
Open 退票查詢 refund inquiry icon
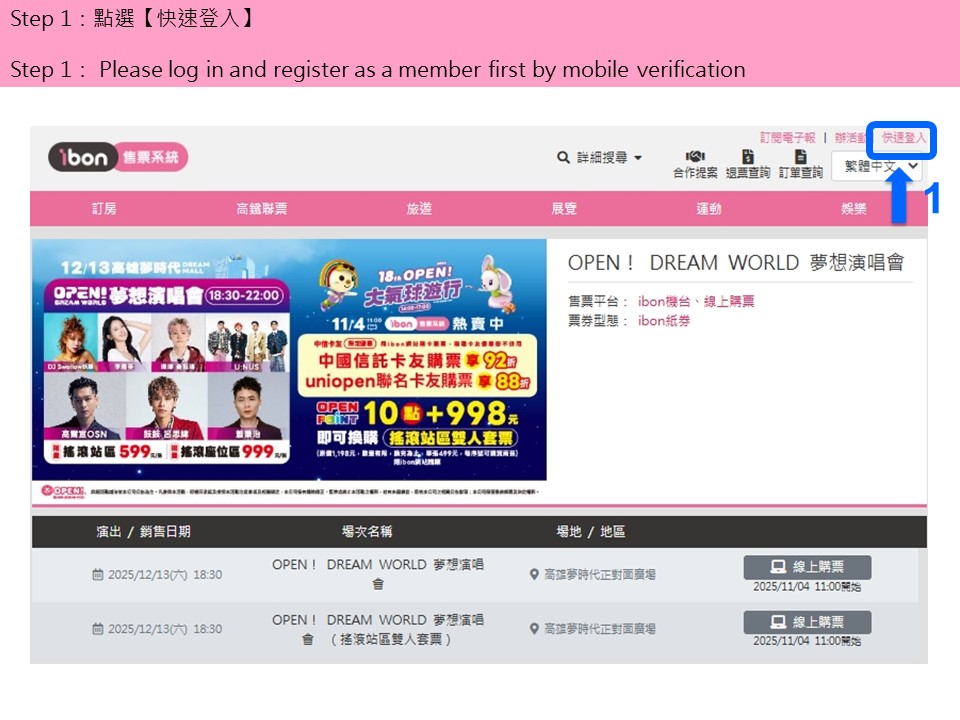pos(747,157)
